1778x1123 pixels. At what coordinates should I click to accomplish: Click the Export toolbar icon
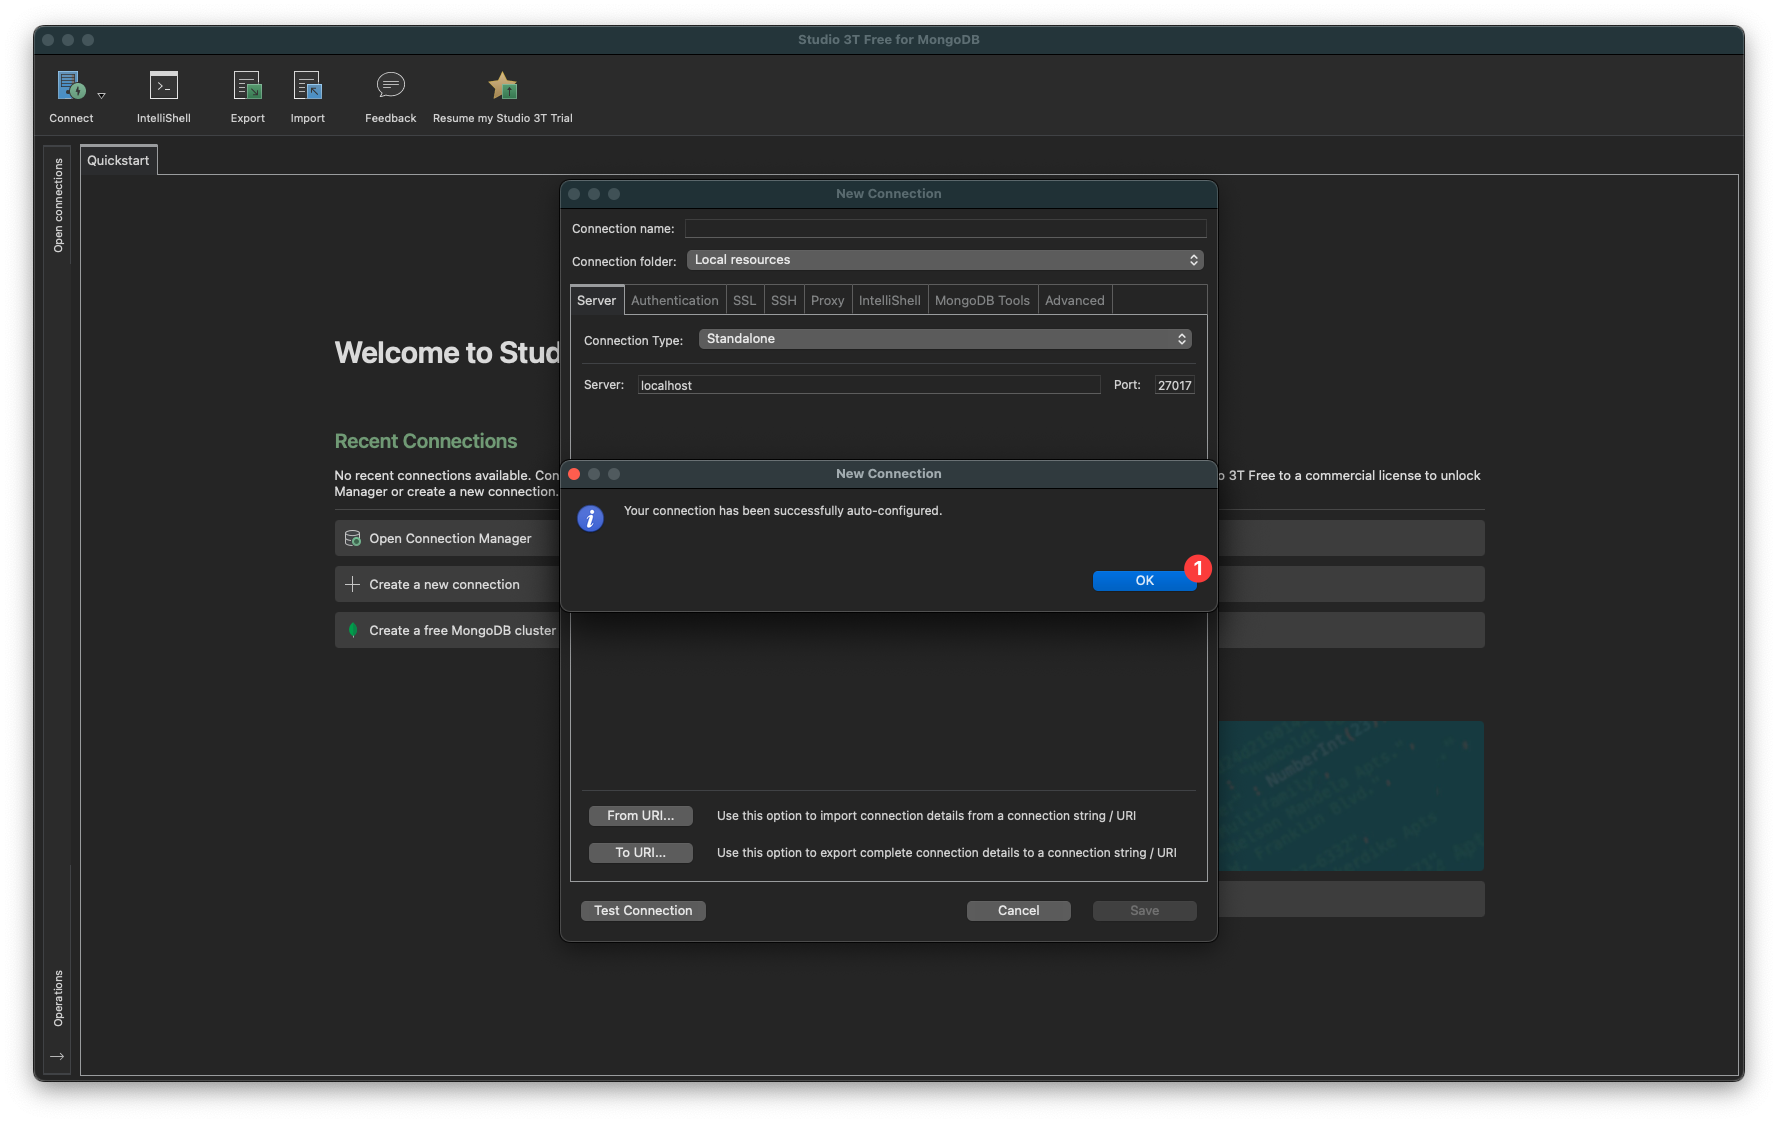pyautogui.click(x=247, y=86)
